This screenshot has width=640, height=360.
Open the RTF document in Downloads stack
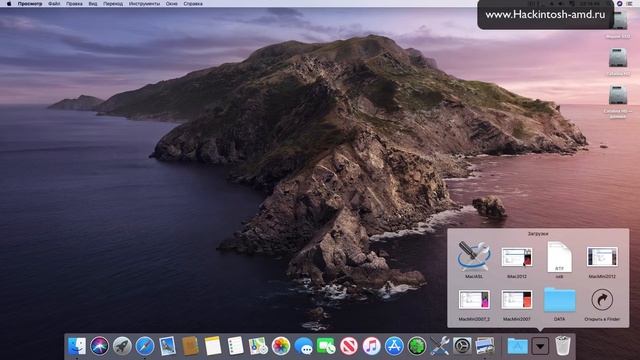tap(559, 257)
